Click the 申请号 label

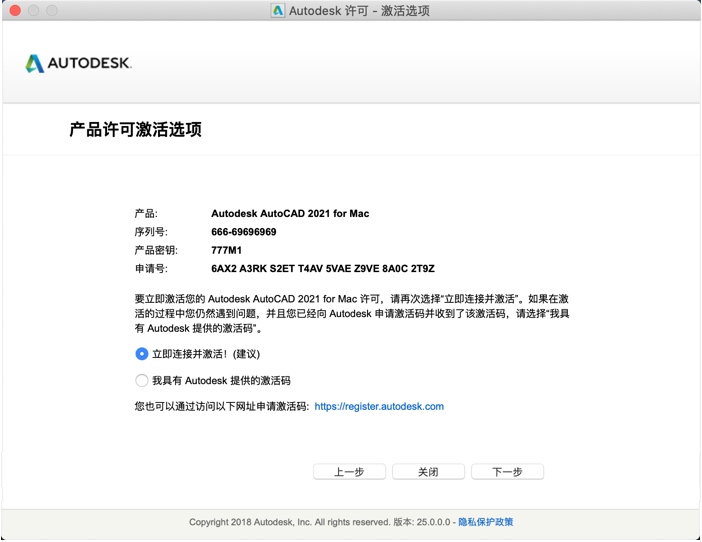(x=151, y=269)
